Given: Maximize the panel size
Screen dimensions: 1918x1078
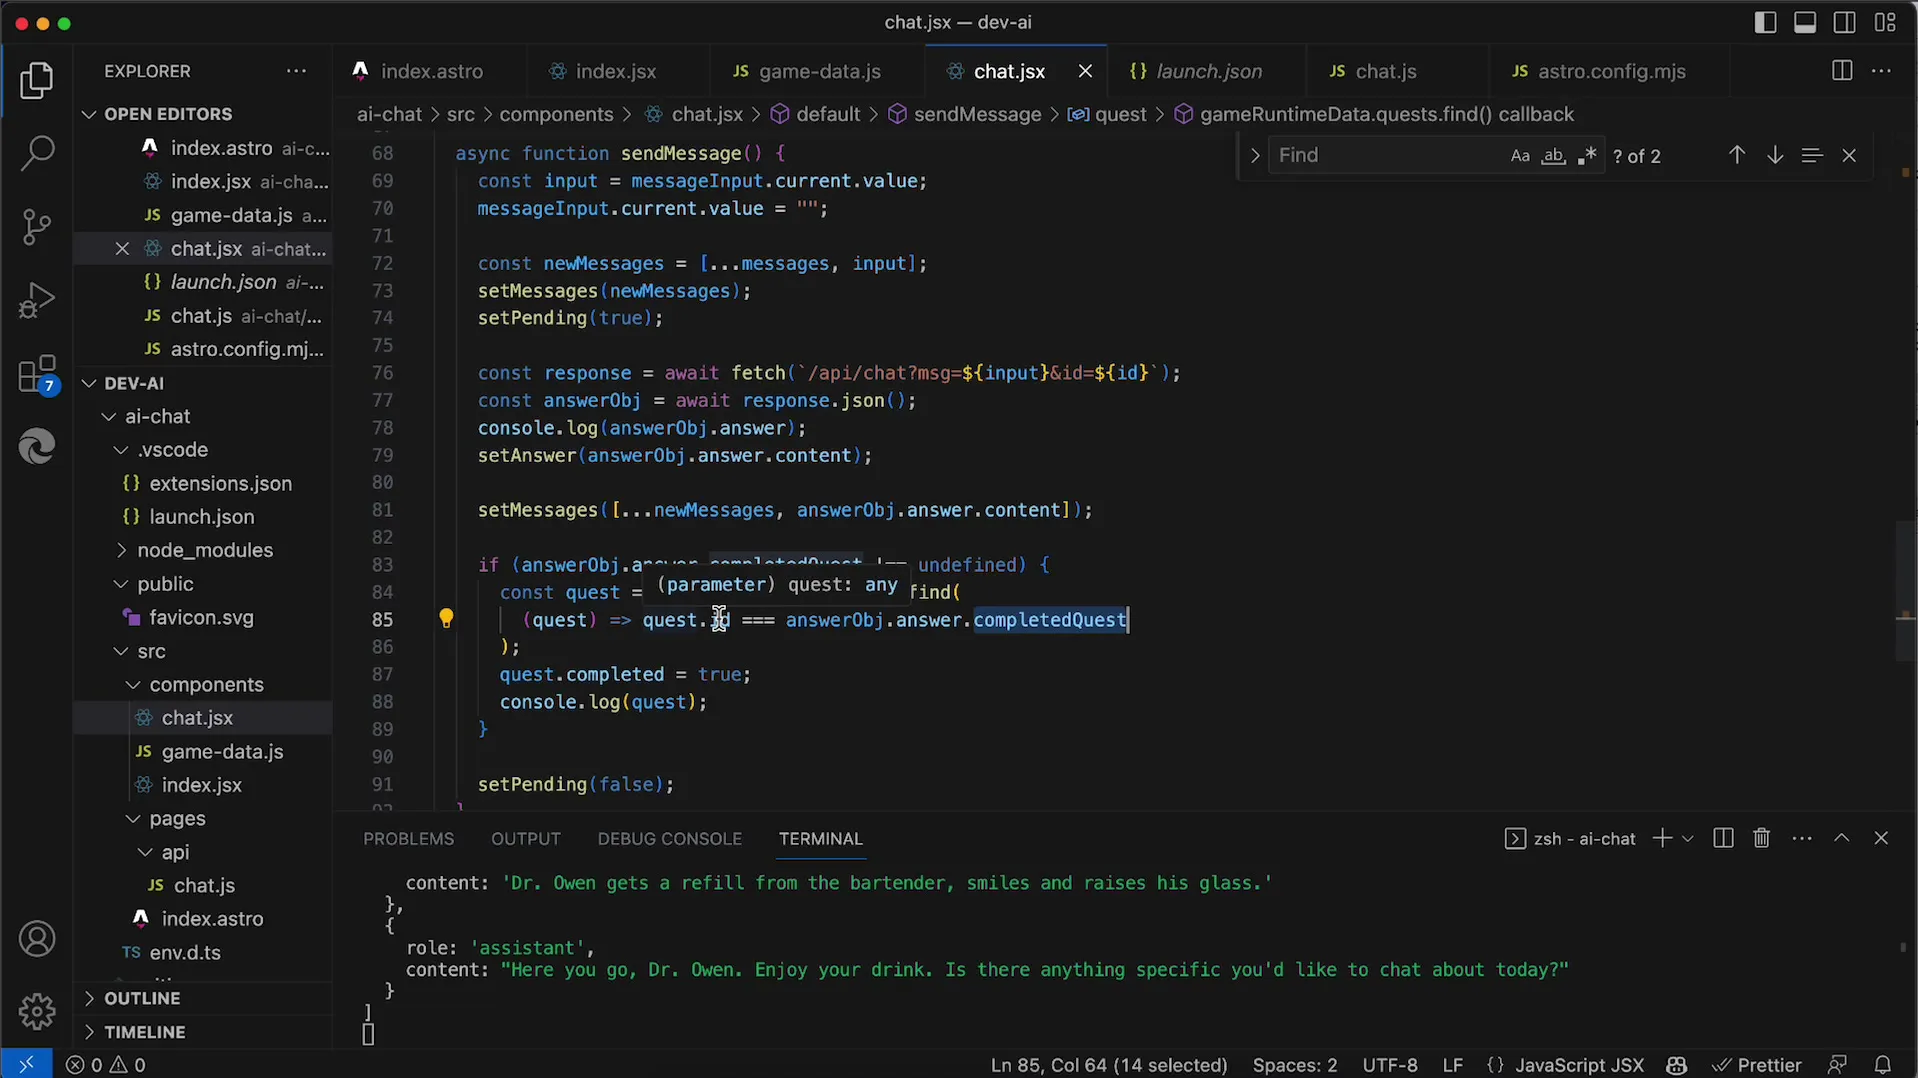Looking at the screenshot, I should point(1842,838).
